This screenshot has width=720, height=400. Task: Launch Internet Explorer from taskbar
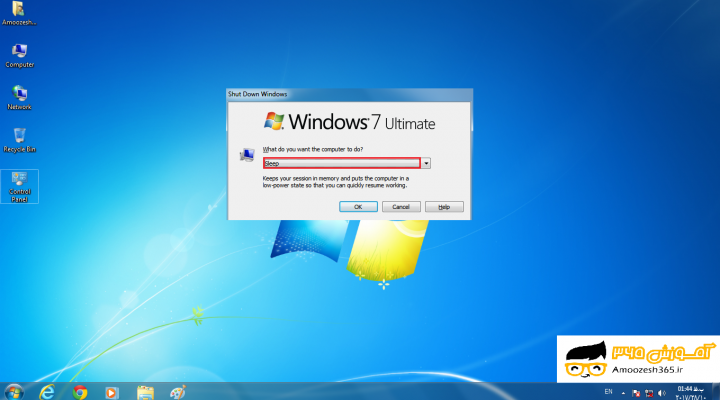click(x=47, y=392)
